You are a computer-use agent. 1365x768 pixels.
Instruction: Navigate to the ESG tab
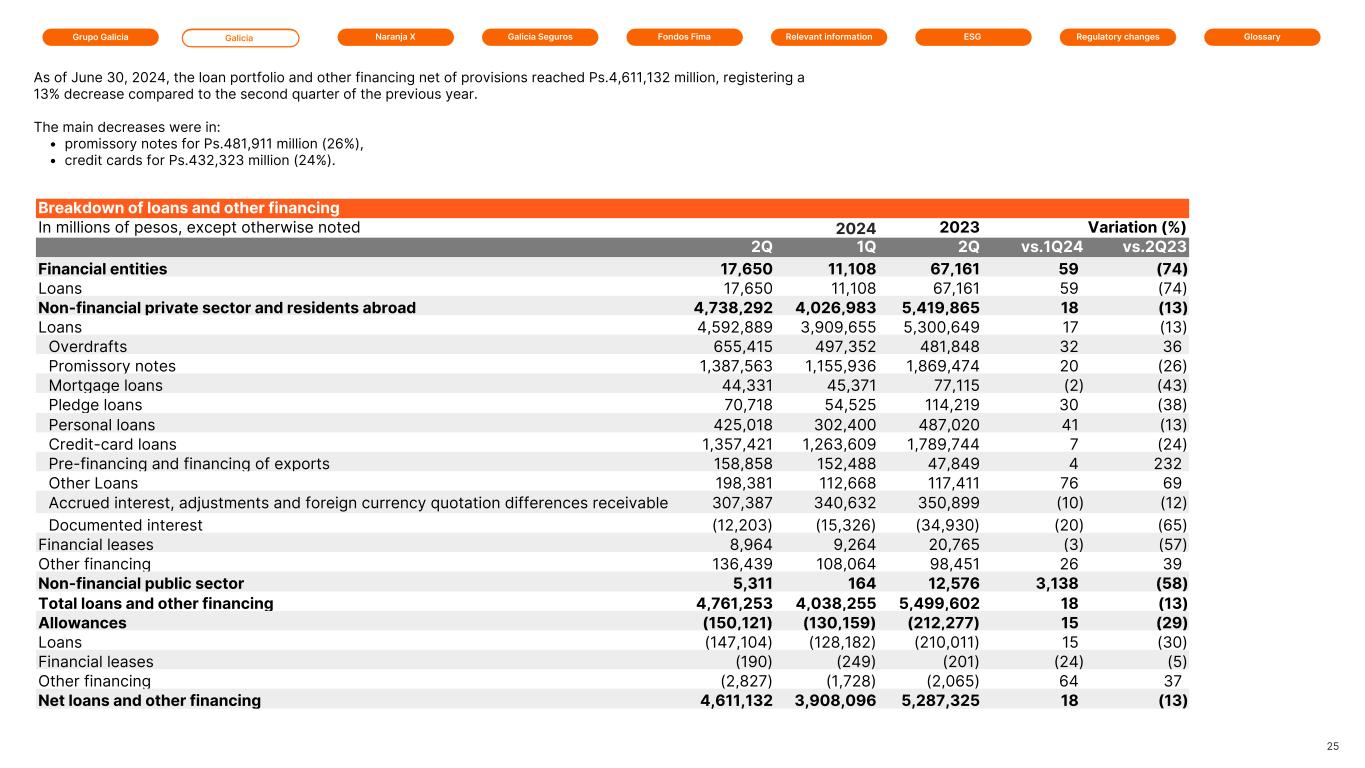[973, 37]
